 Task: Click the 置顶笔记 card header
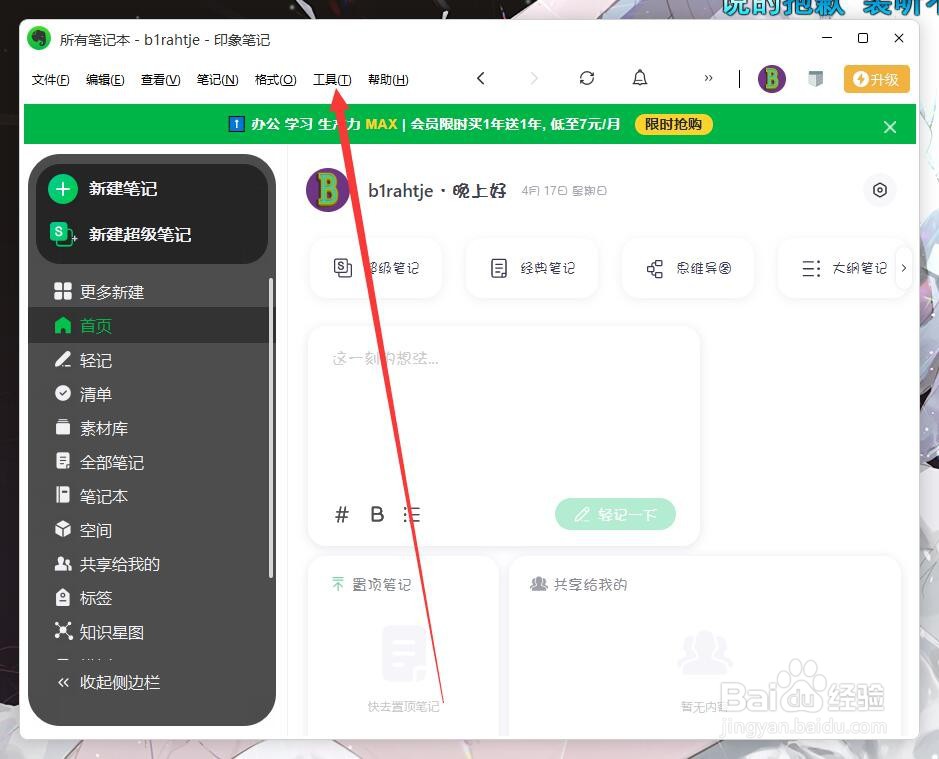point(371,584)
